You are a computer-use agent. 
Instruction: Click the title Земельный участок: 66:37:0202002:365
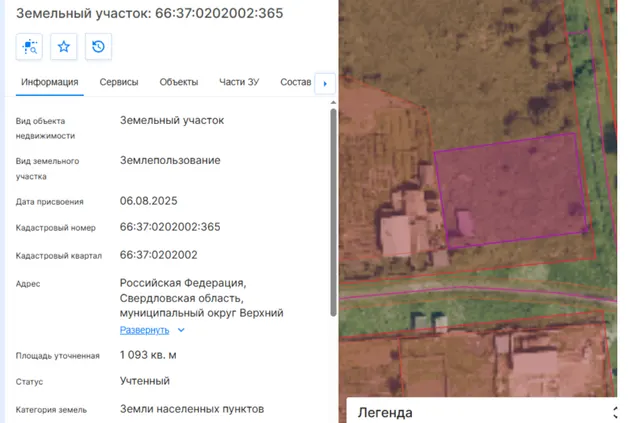pyautogui.click(x=149, y=13)
